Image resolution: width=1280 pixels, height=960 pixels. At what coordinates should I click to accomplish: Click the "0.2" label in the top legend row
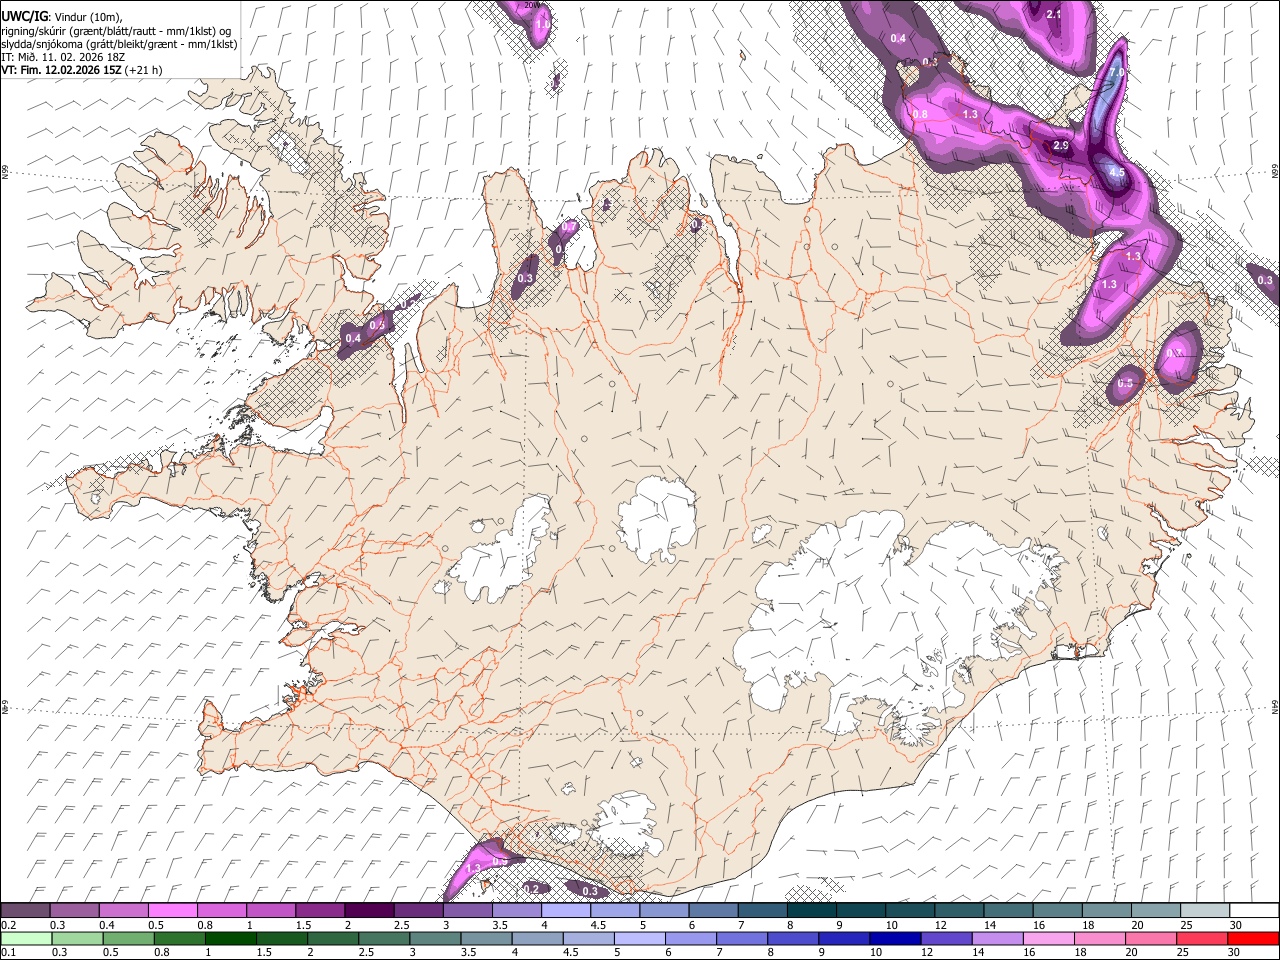point(9,925)
